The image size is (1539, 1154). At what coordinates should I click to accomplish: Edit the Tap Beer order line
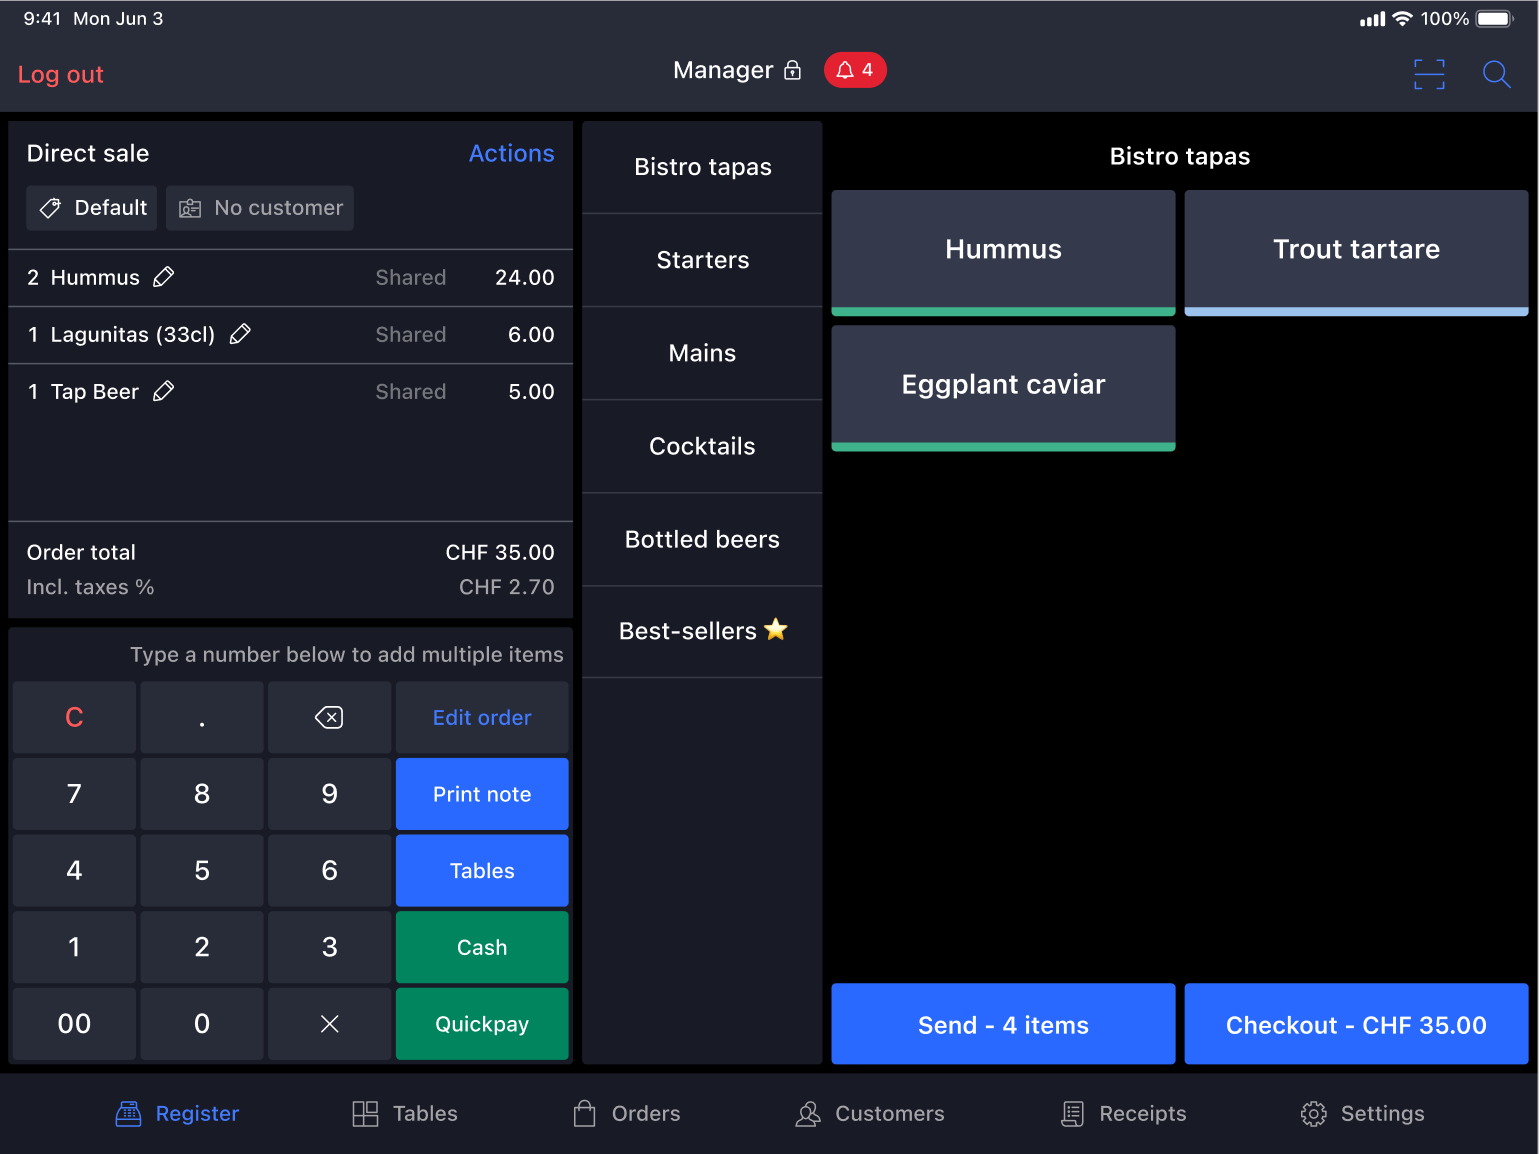[x=163, y=391]
